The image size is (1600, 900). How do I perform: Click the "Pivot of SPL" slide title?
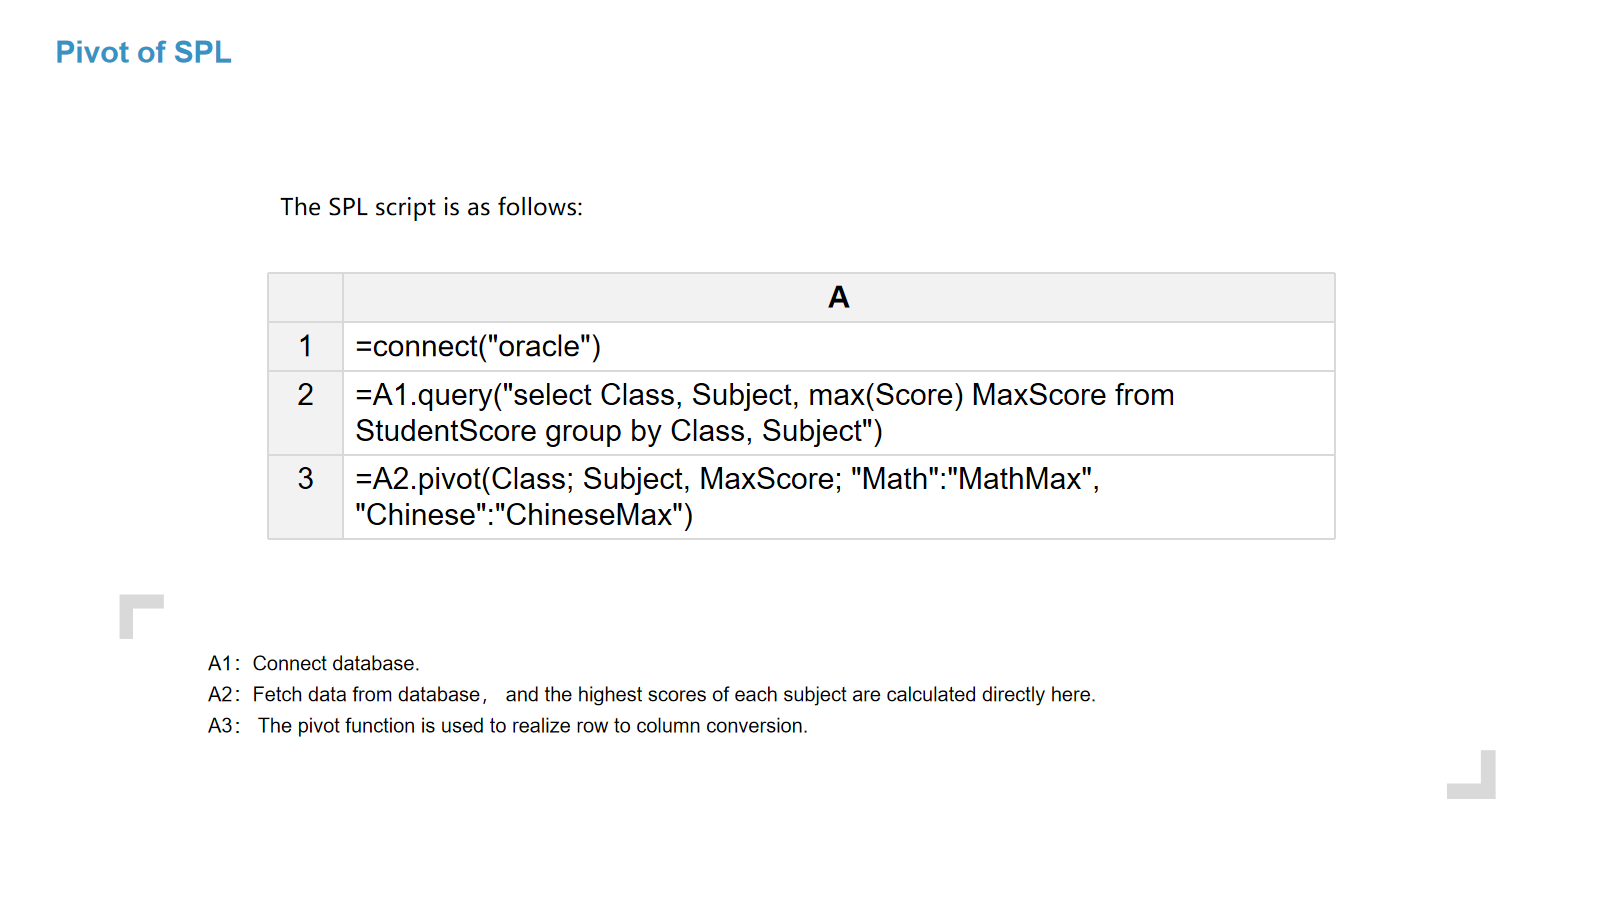tap(143, 52)
